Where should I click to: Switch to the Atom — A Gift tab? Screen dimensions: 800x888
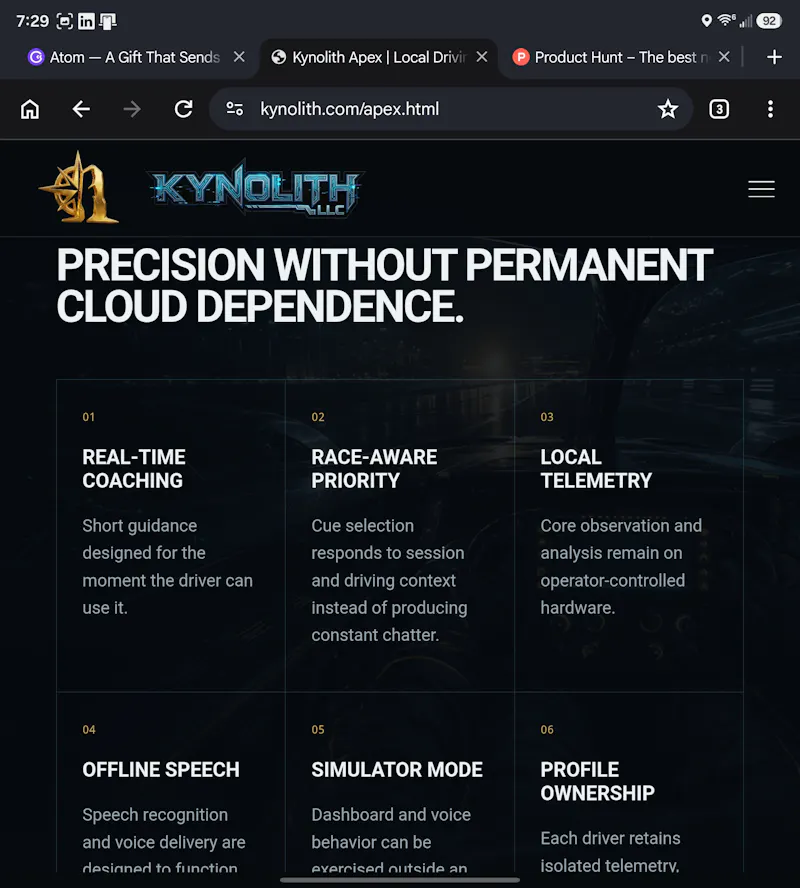click(134, 57)
